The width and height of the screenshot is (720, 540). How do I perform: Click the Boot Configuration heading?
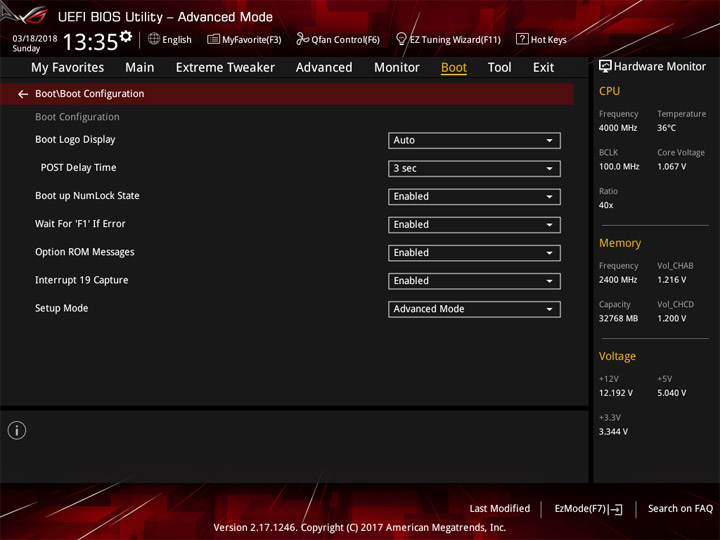click(x=77, y=117)
